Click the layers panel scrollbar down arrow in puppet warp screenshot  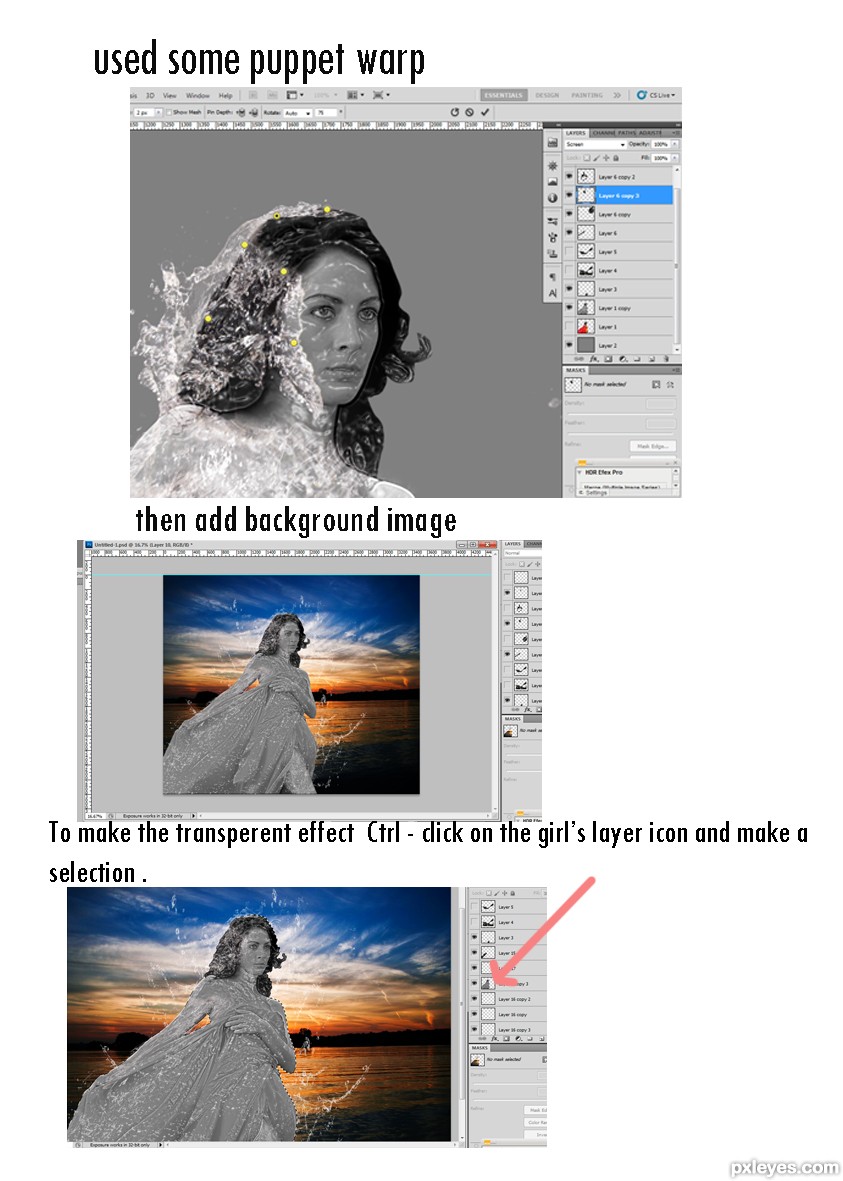coord(677,349)
